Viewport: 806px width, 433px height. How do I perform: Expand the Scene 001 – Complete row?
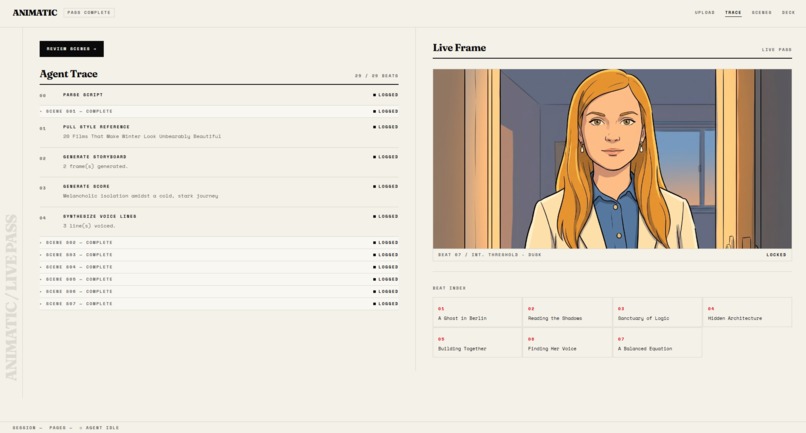tap(219, 111)
